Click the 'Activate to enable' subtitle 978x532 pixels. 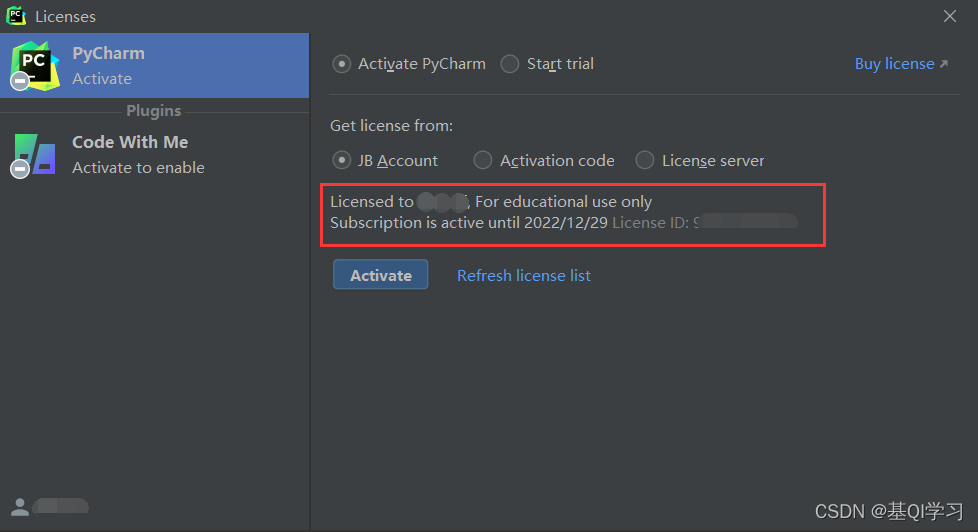click(138, 167)
